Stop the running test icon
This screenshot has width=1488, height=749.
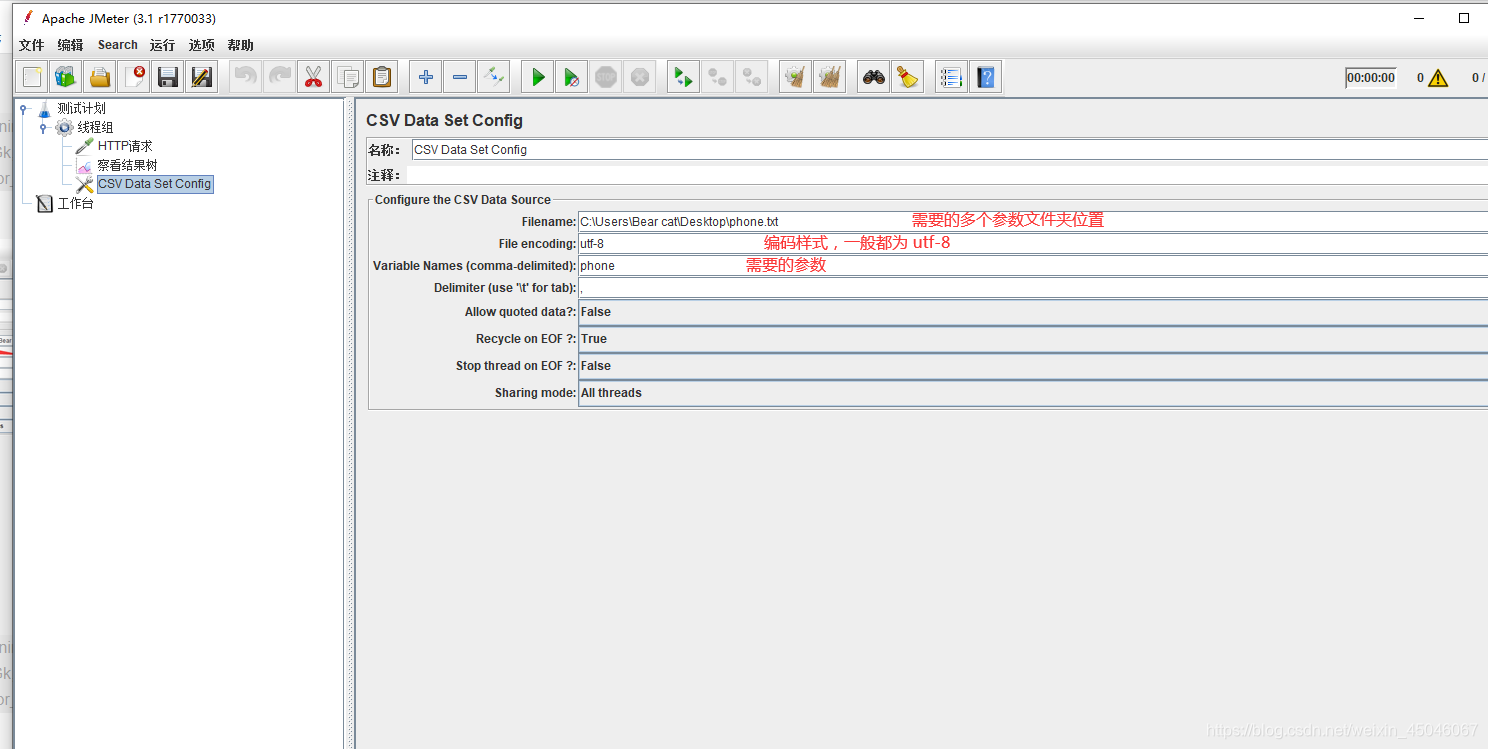pos(606,77)
